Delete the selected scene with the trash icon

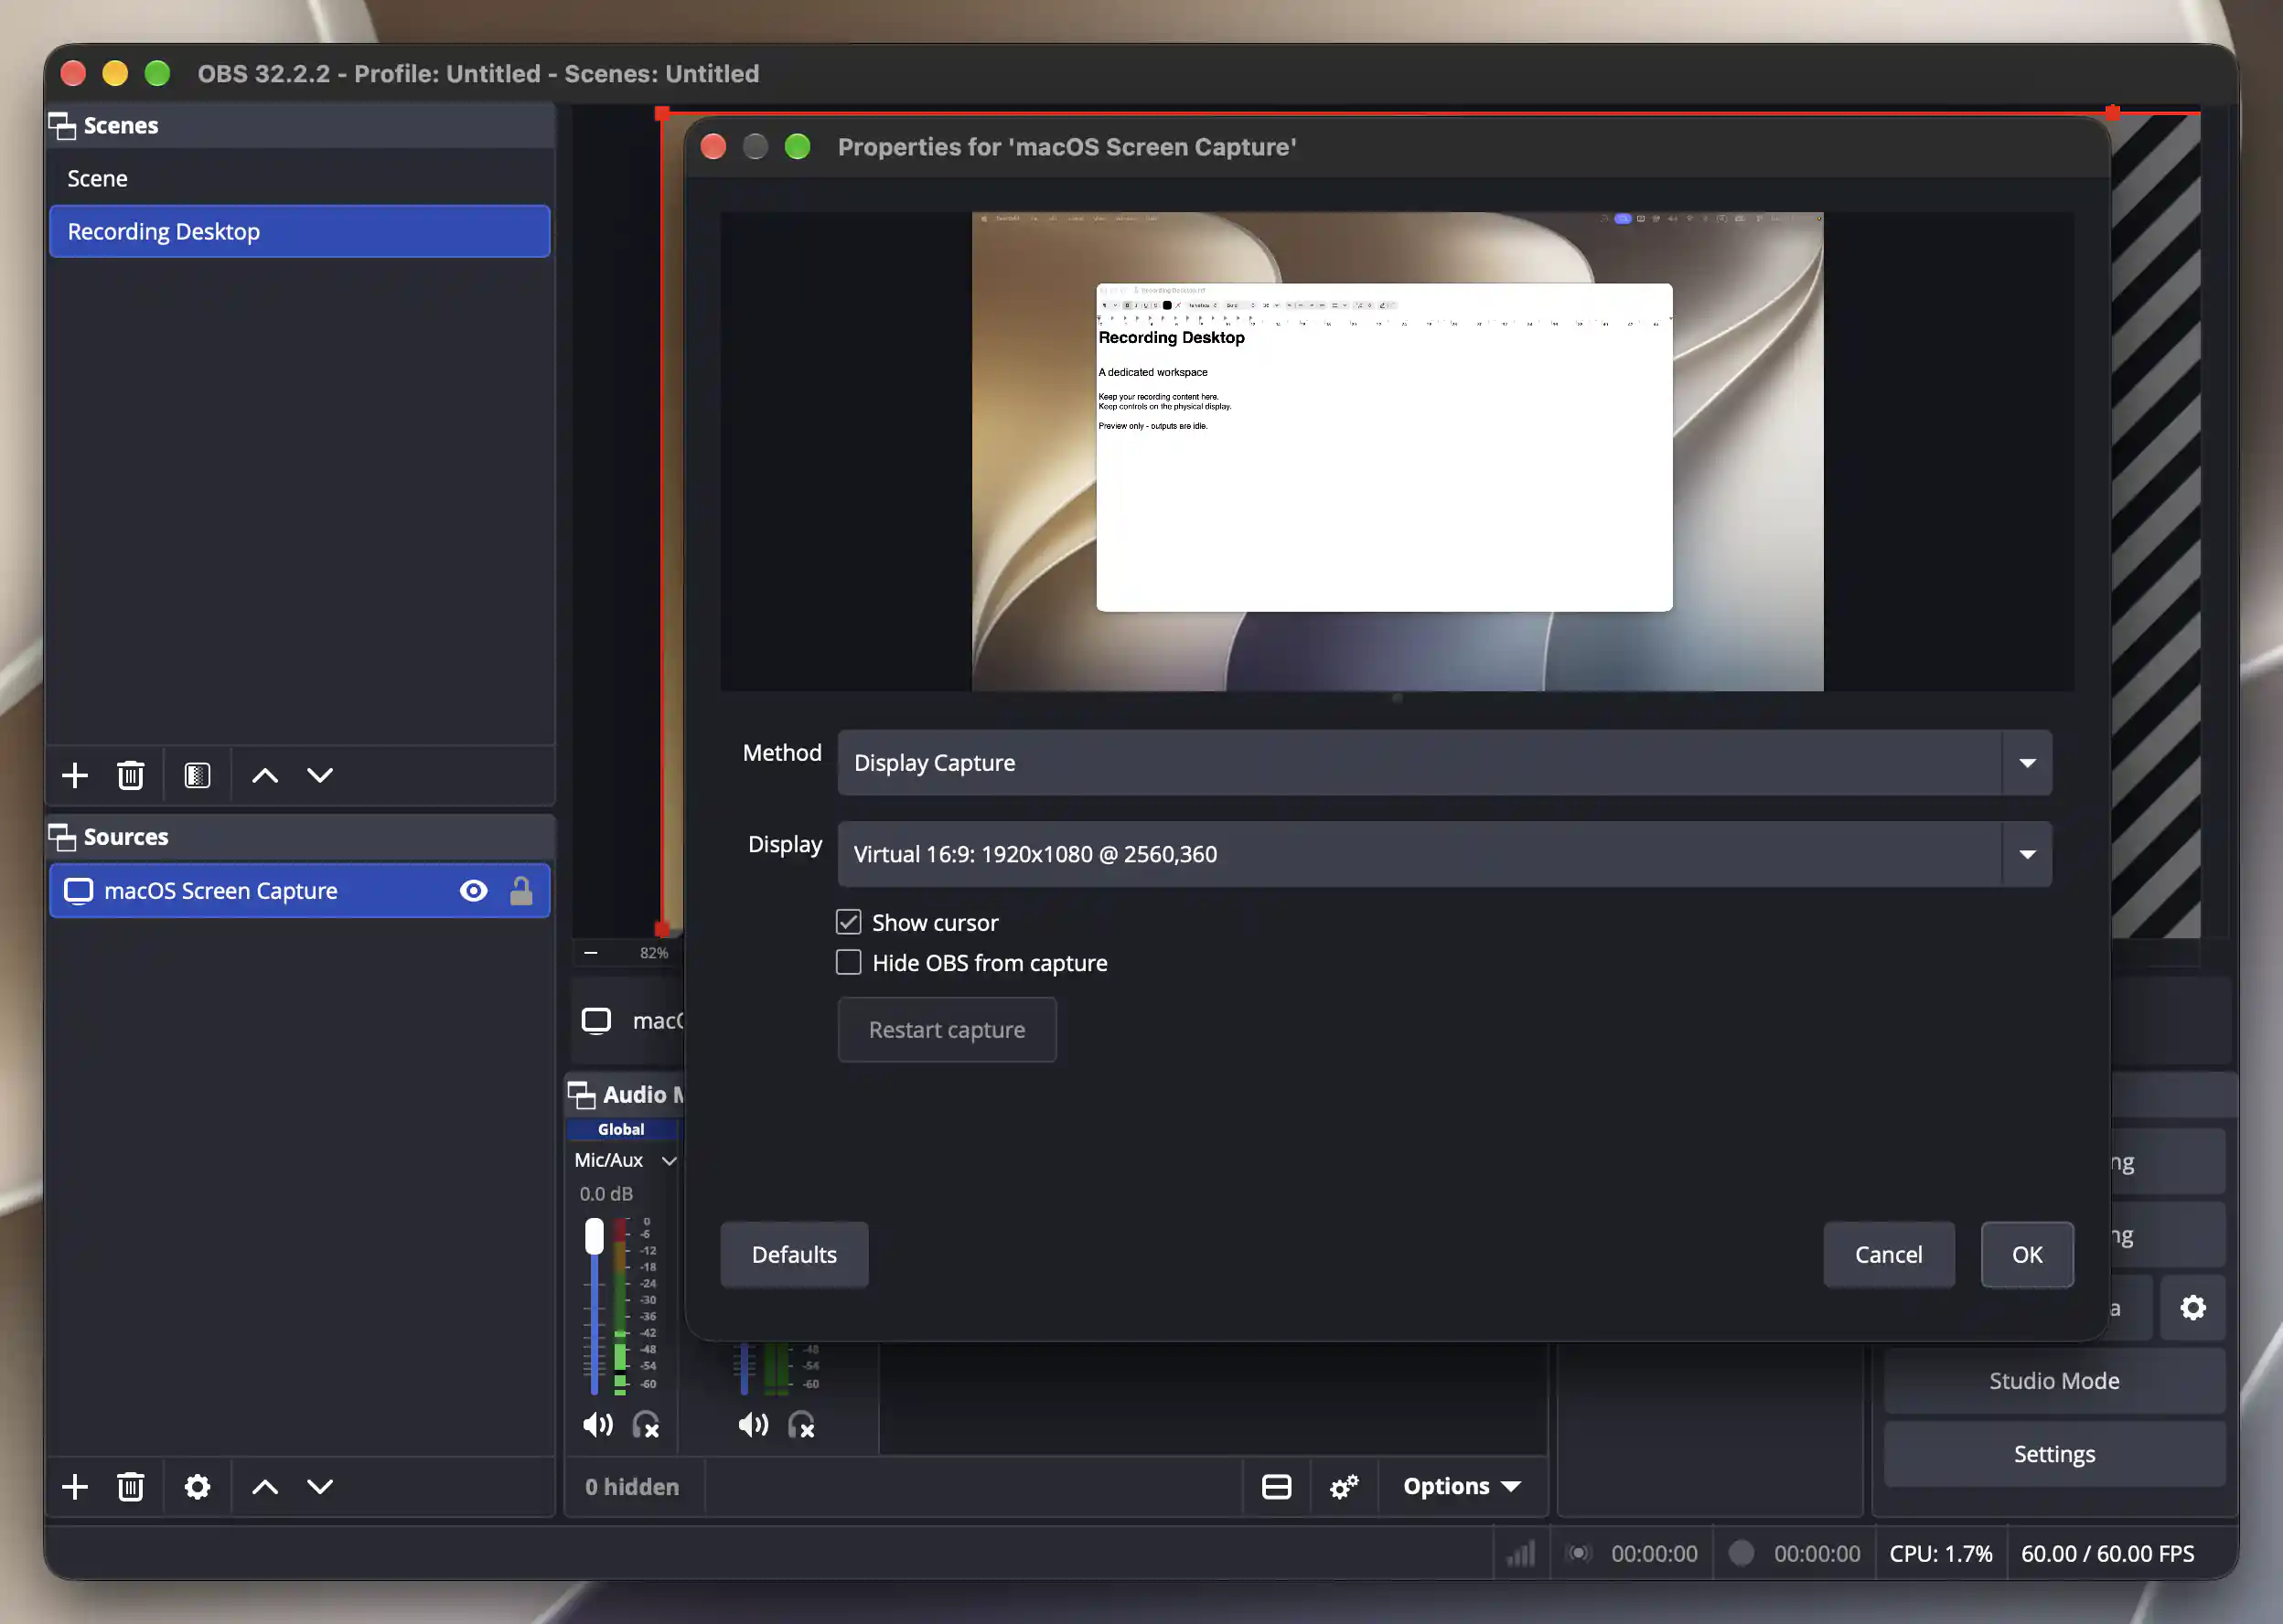(x=131, y=775)
